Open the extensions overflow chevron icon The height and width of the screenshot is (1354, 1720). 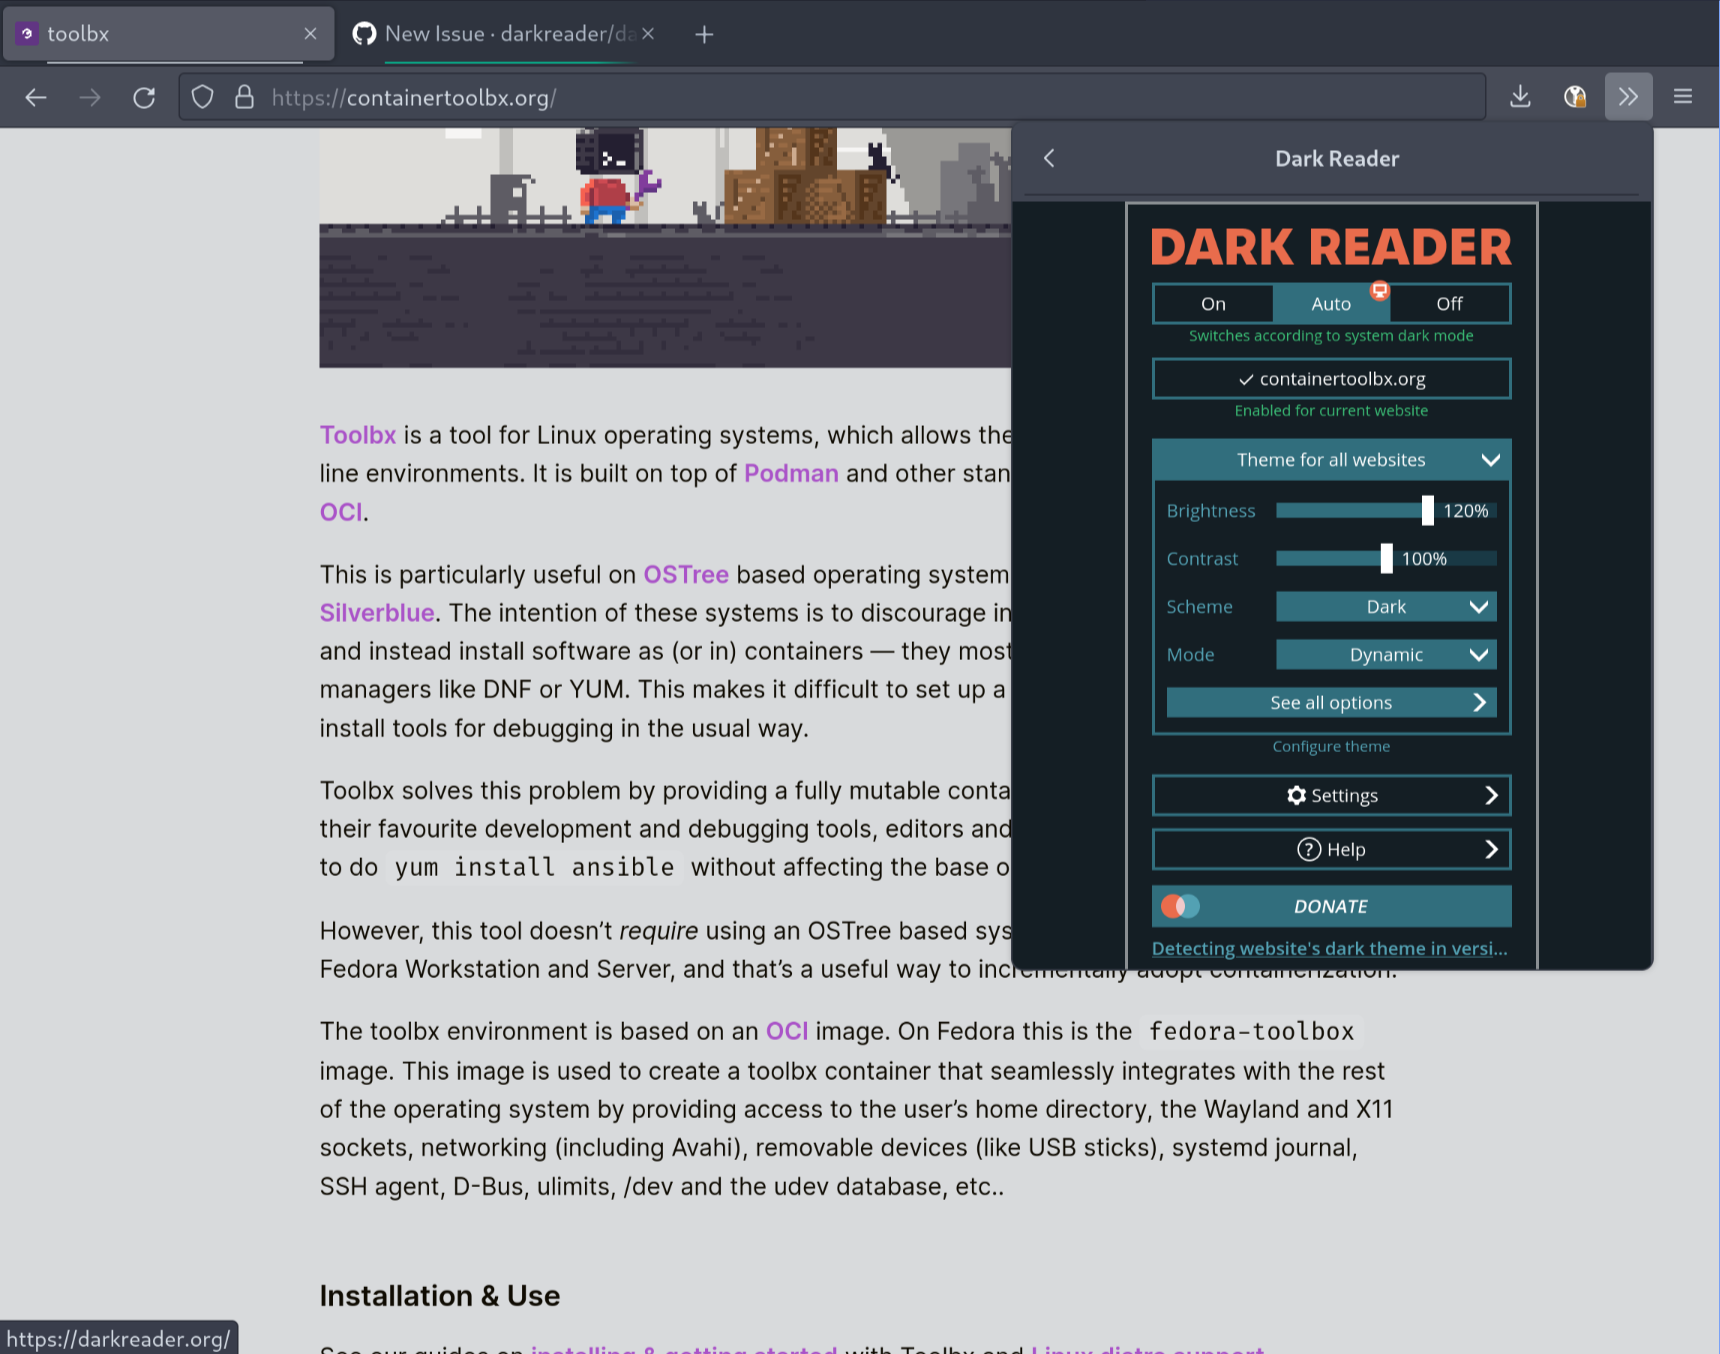tap(1629, 97)
